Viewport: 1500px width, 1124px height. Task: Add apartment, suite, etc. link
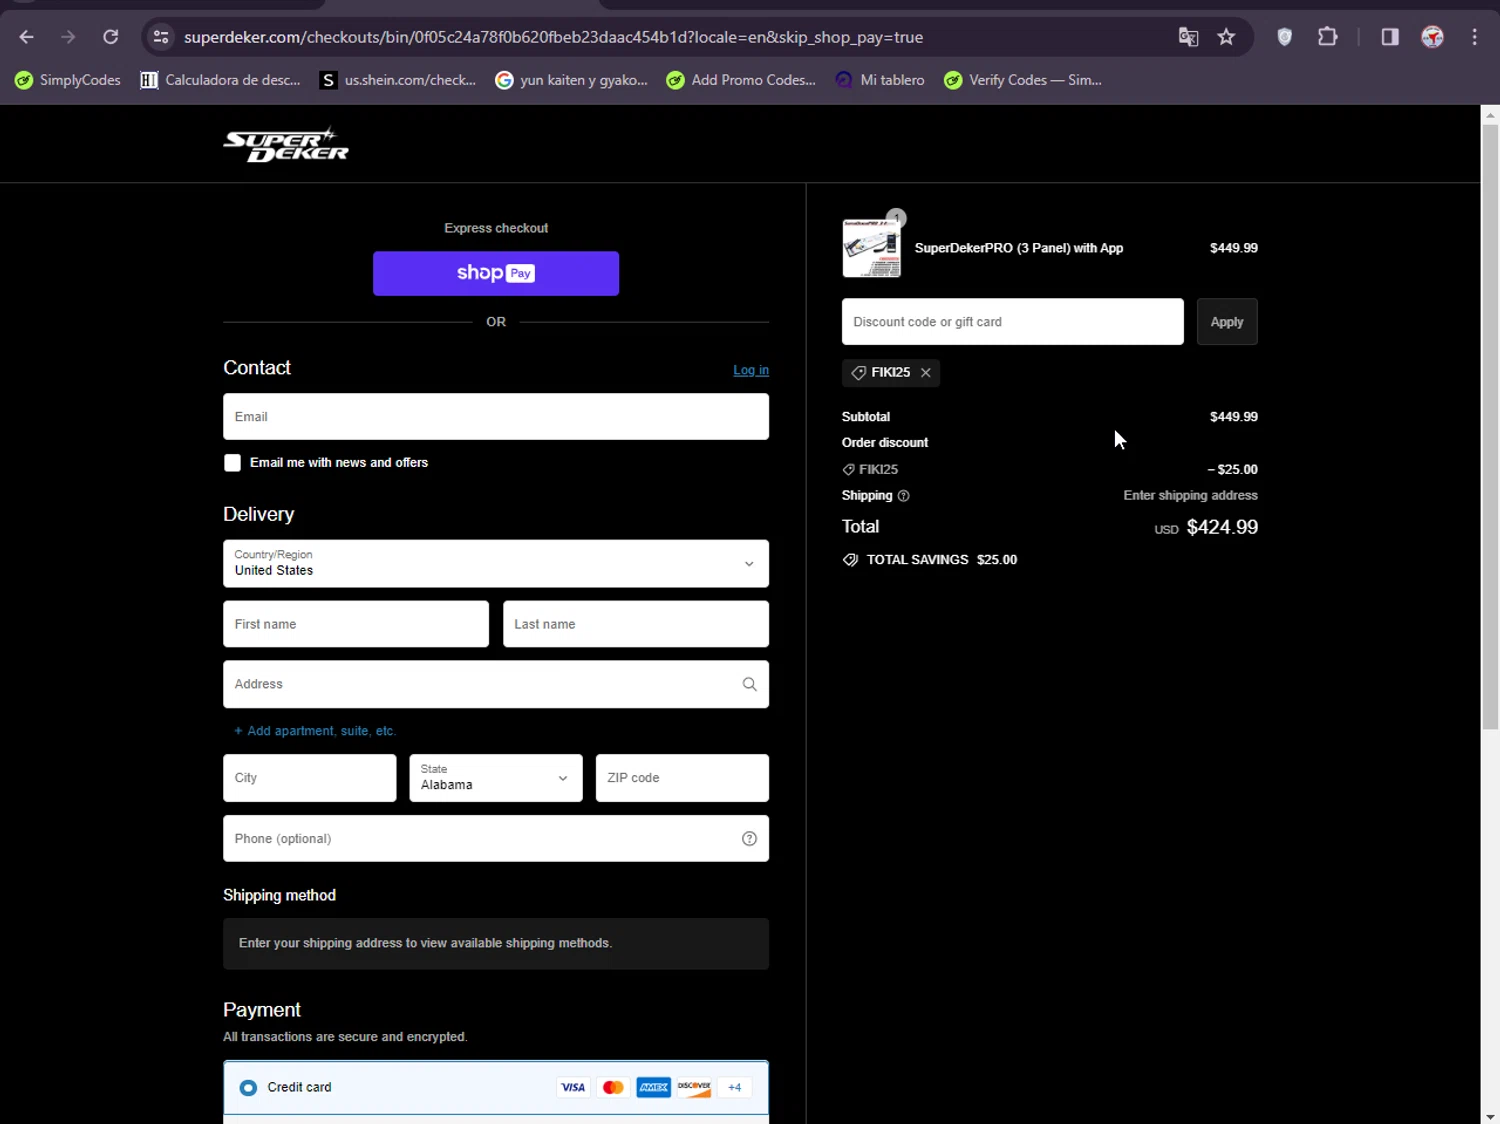(315, 731)
